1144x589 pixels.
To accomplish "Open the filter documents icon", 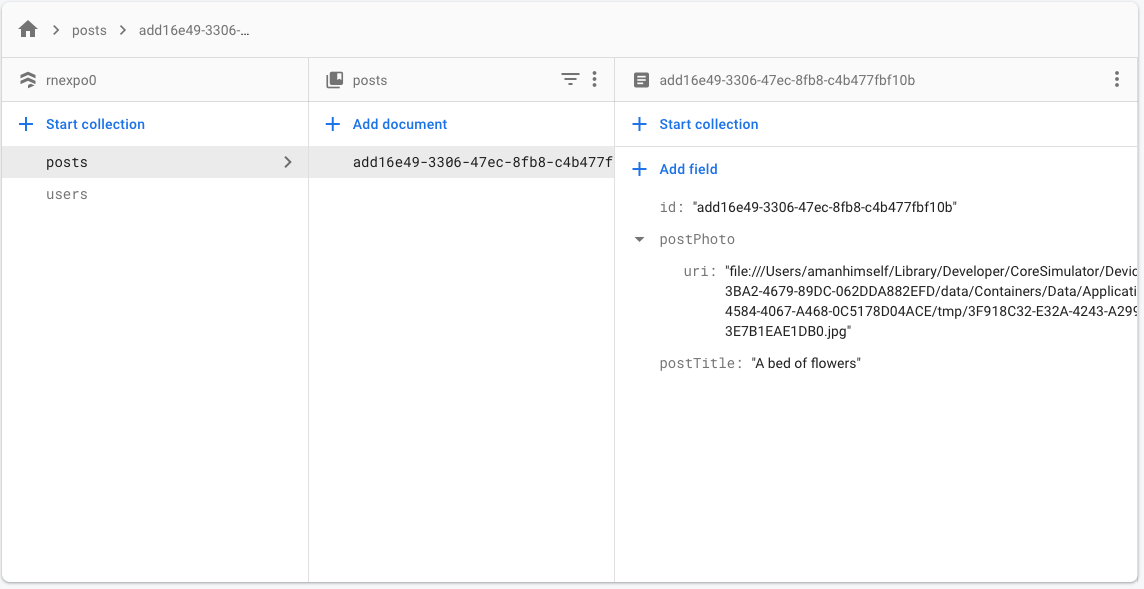I will click(x=570, y=79).
